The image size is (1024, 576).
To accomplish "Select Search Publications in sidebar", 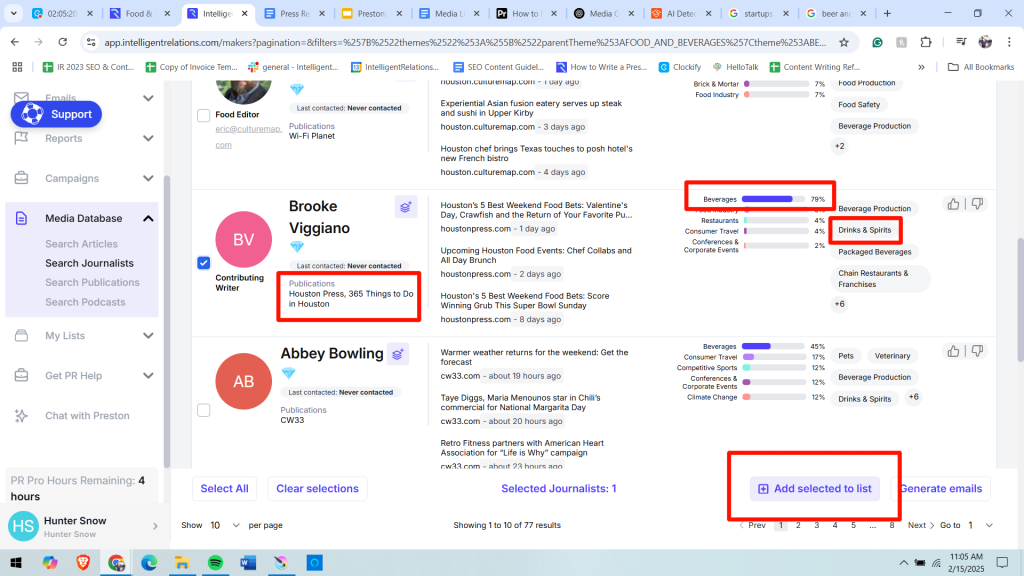I will pyautogui.click(x=92, y=283).
